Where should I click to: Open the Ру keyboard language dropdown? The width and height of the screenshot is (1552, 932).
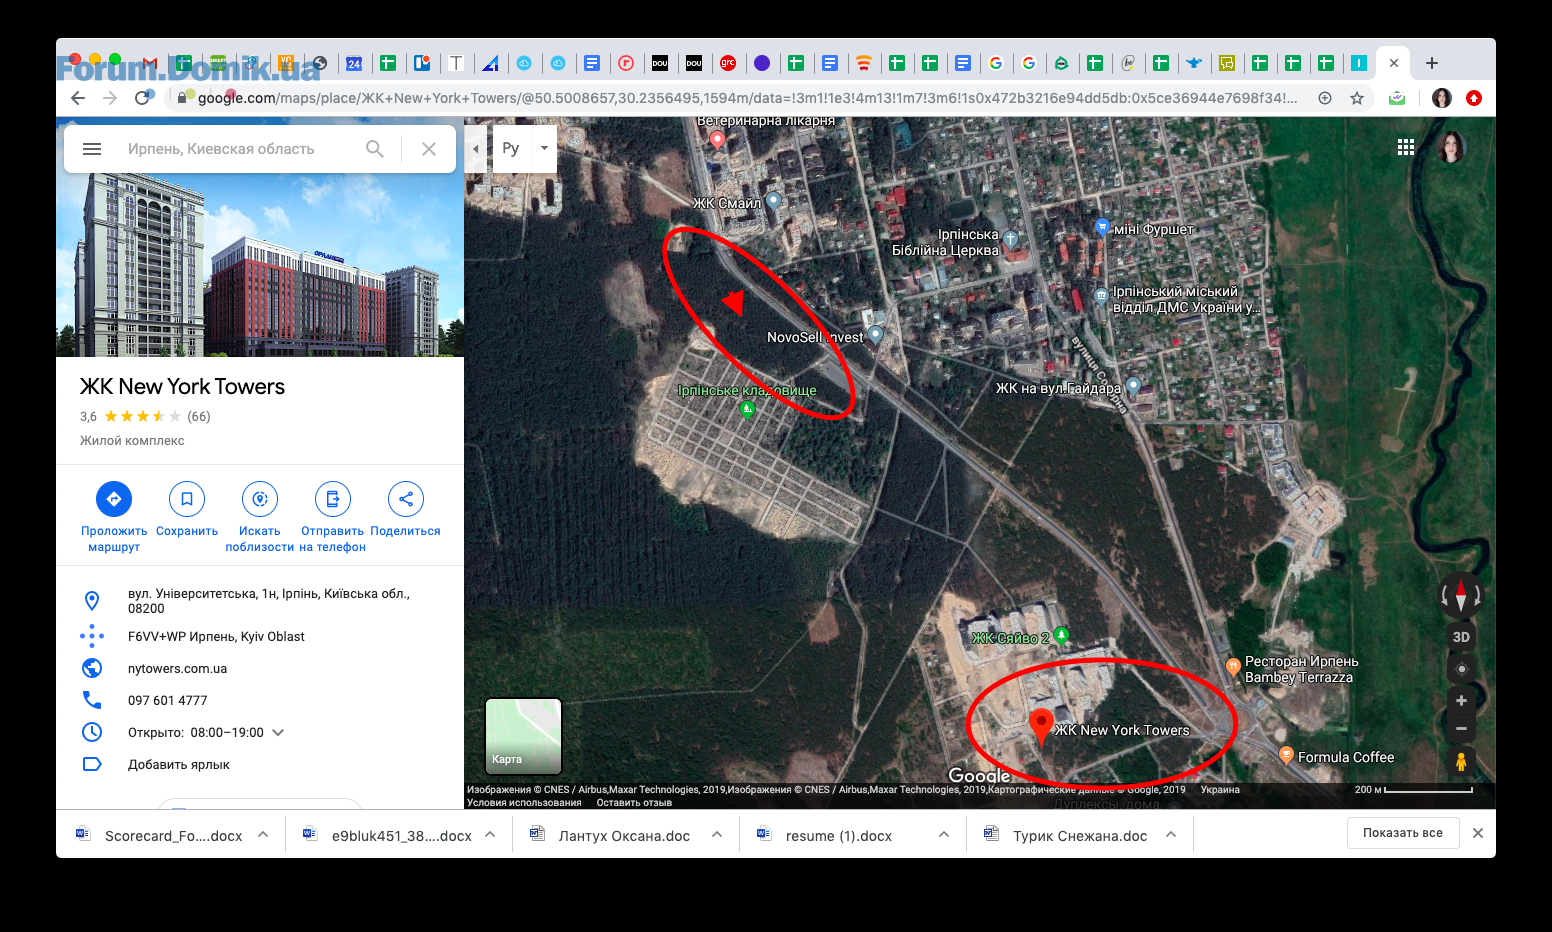545,149
